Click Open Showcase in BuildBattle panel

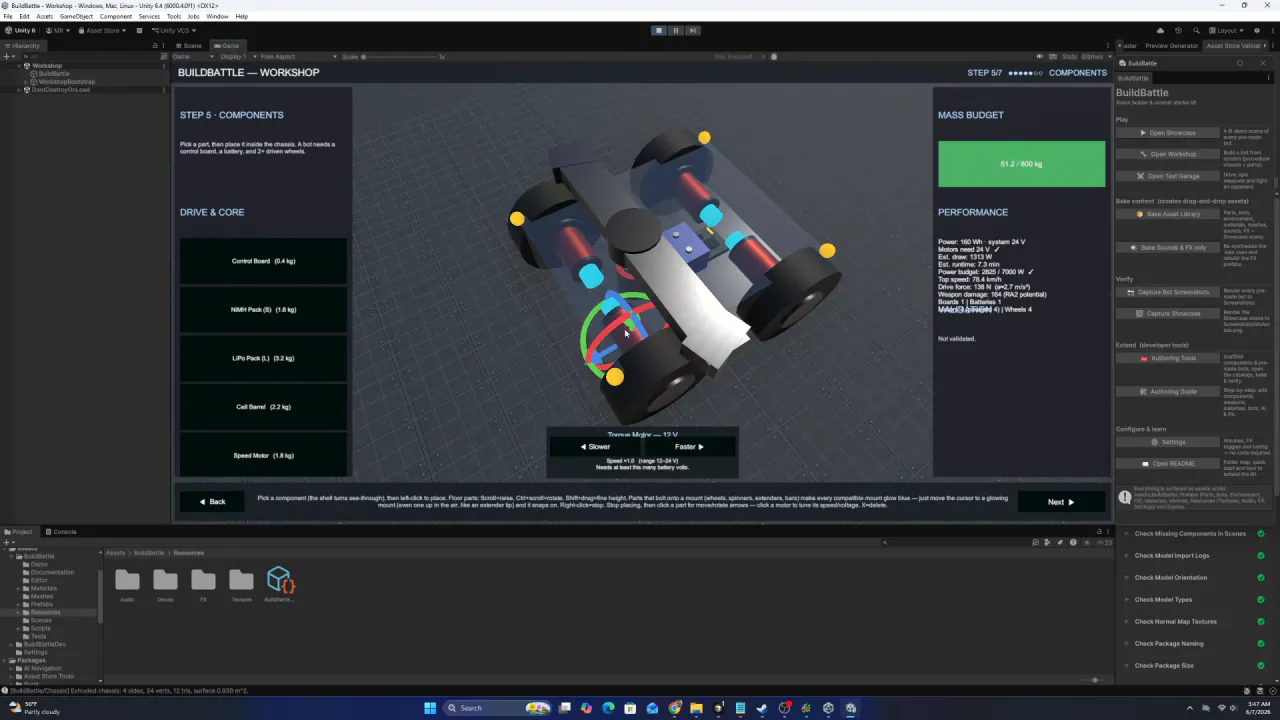[x=1168, y=133]
